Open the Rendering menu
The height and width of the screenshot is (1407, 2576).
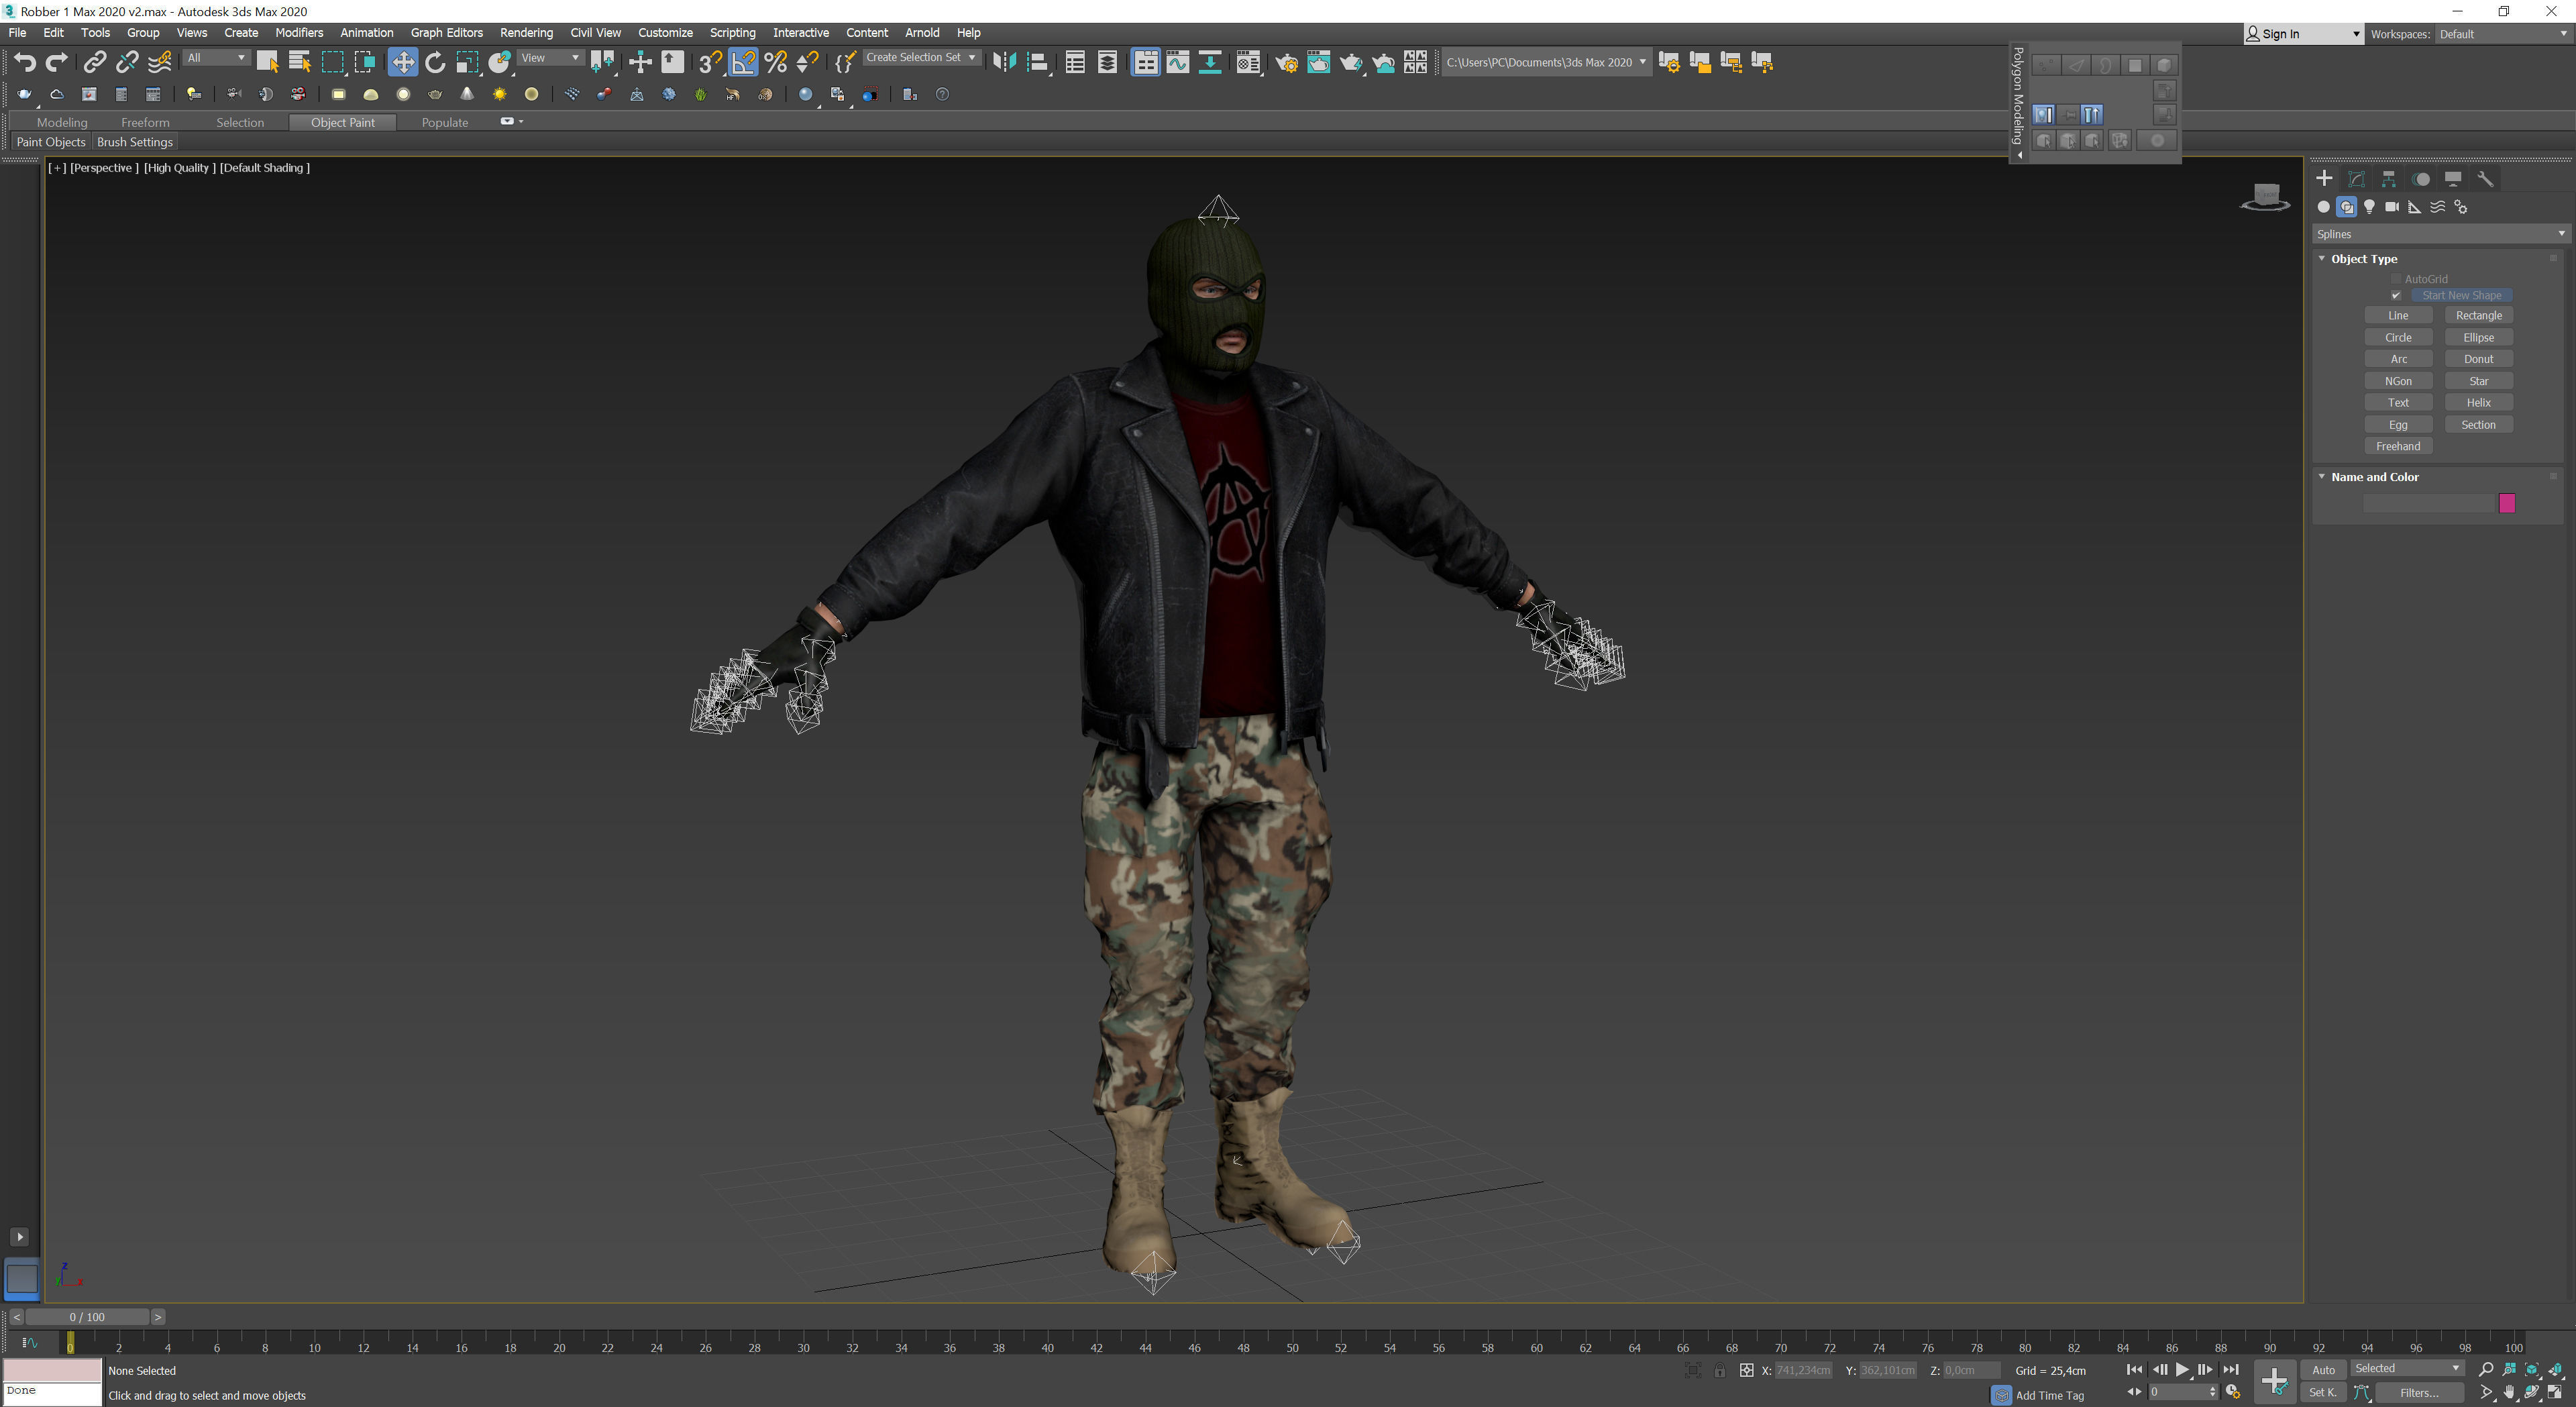pyautogui.click(x=526, y=33)
